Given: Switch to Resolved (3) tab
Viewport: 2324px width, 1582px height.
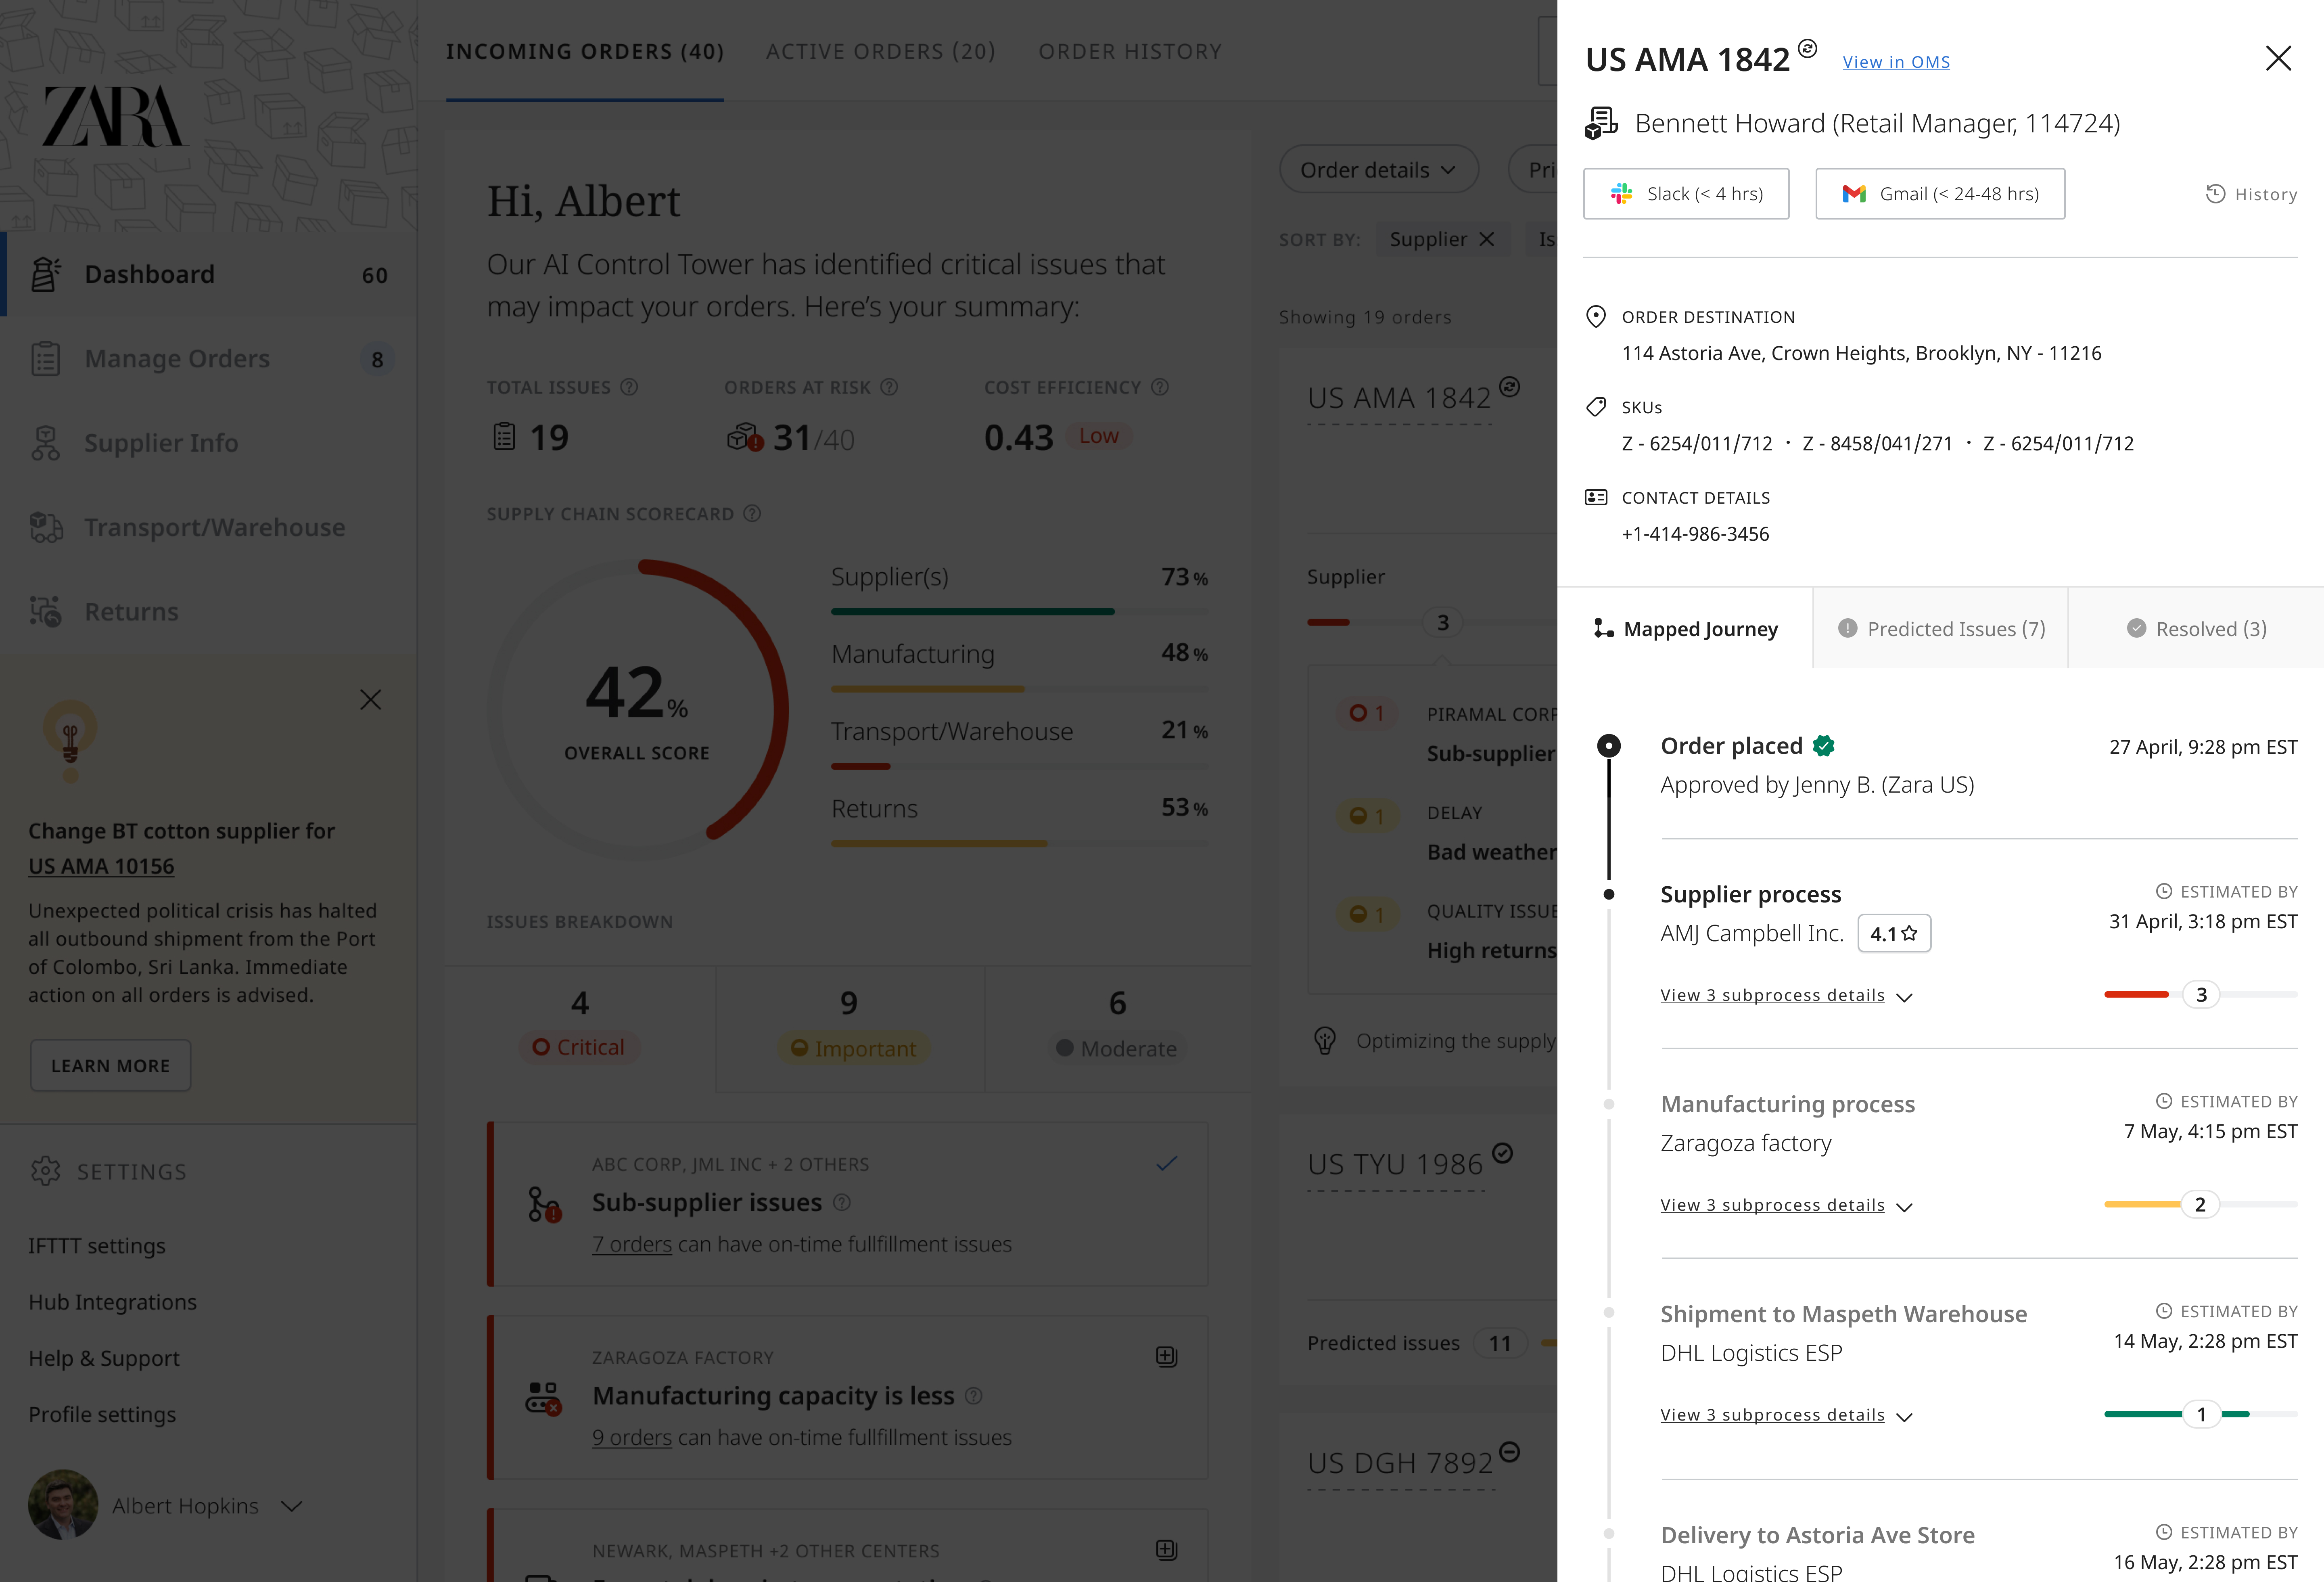Looking at the screenshot, I should 2196,628.
